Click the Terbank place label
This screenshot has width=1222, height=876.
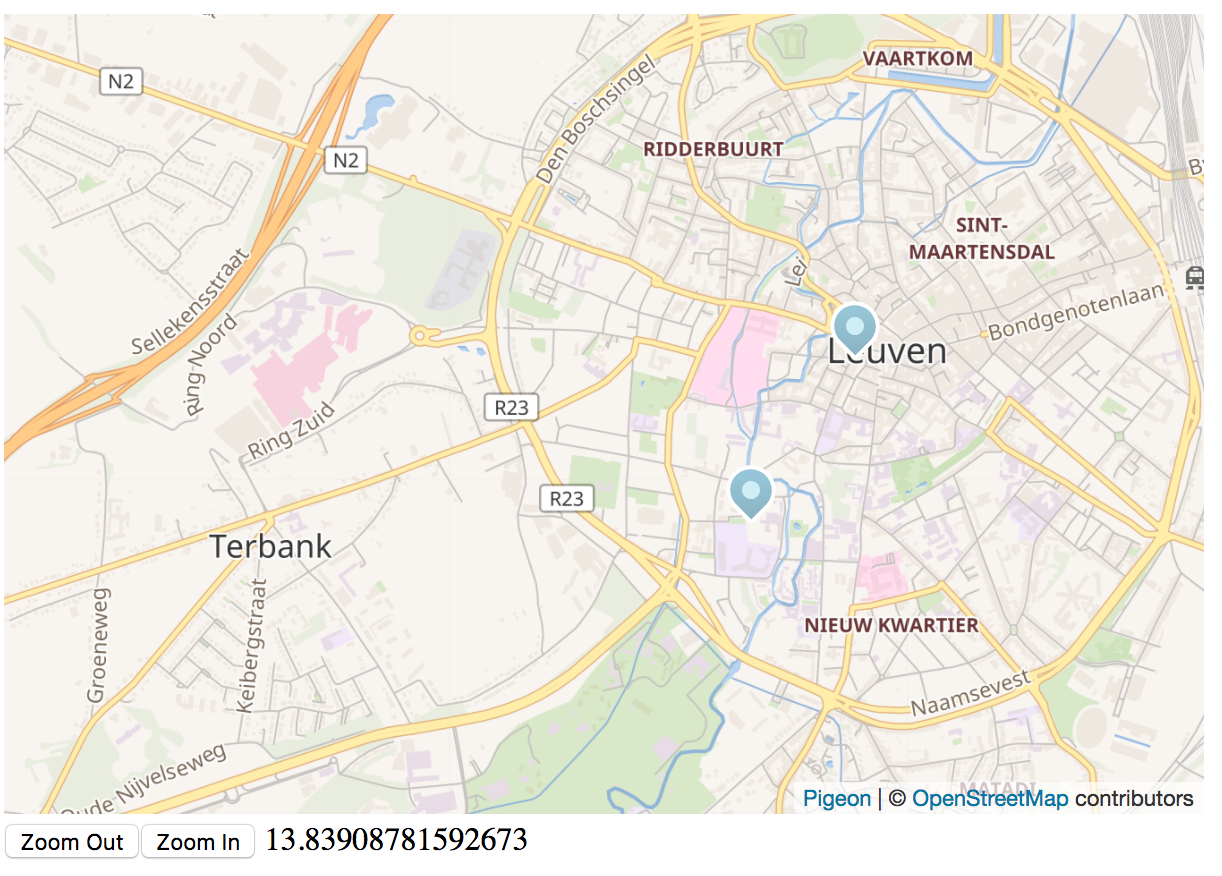click(270, 546)
